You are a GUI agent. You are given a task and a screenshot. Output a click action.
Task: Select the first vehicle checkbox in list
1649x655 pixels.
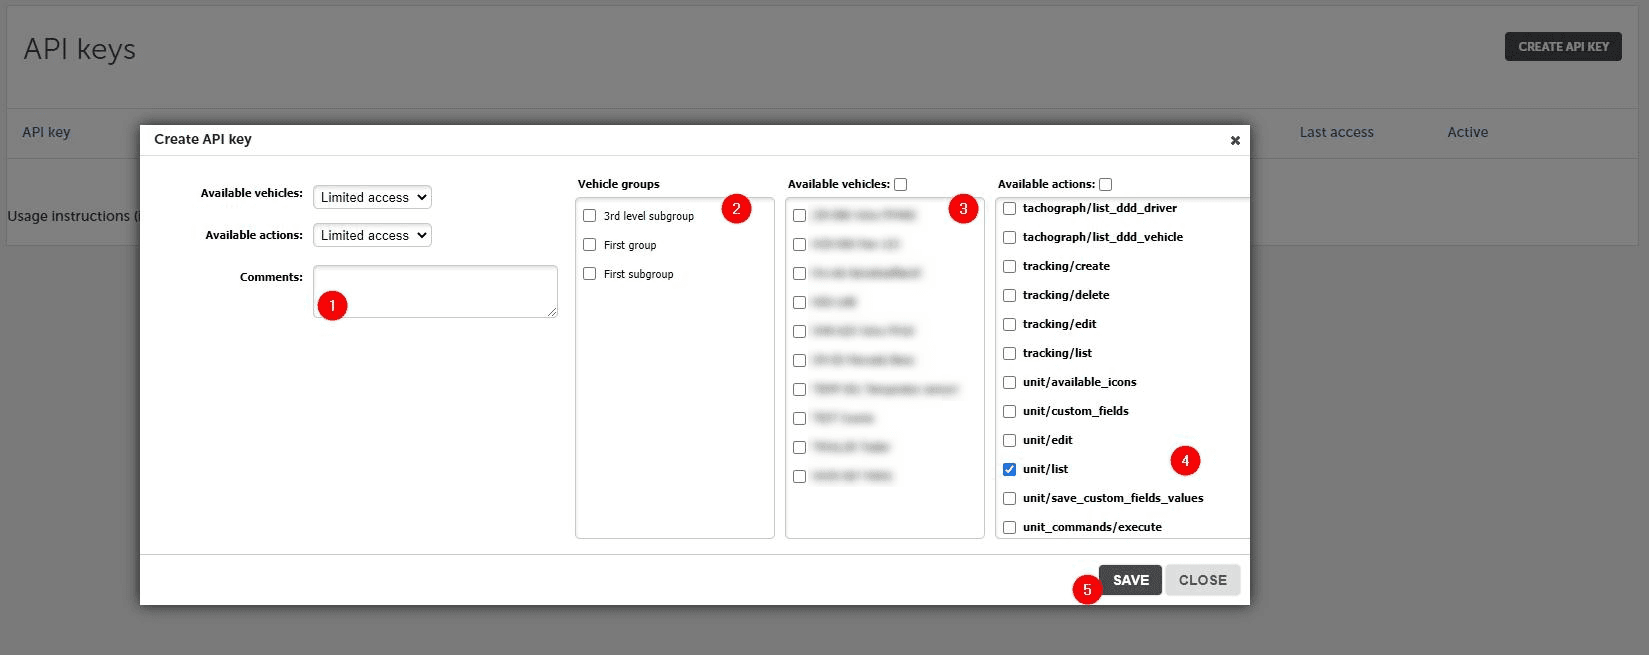(x=800, y=215)
